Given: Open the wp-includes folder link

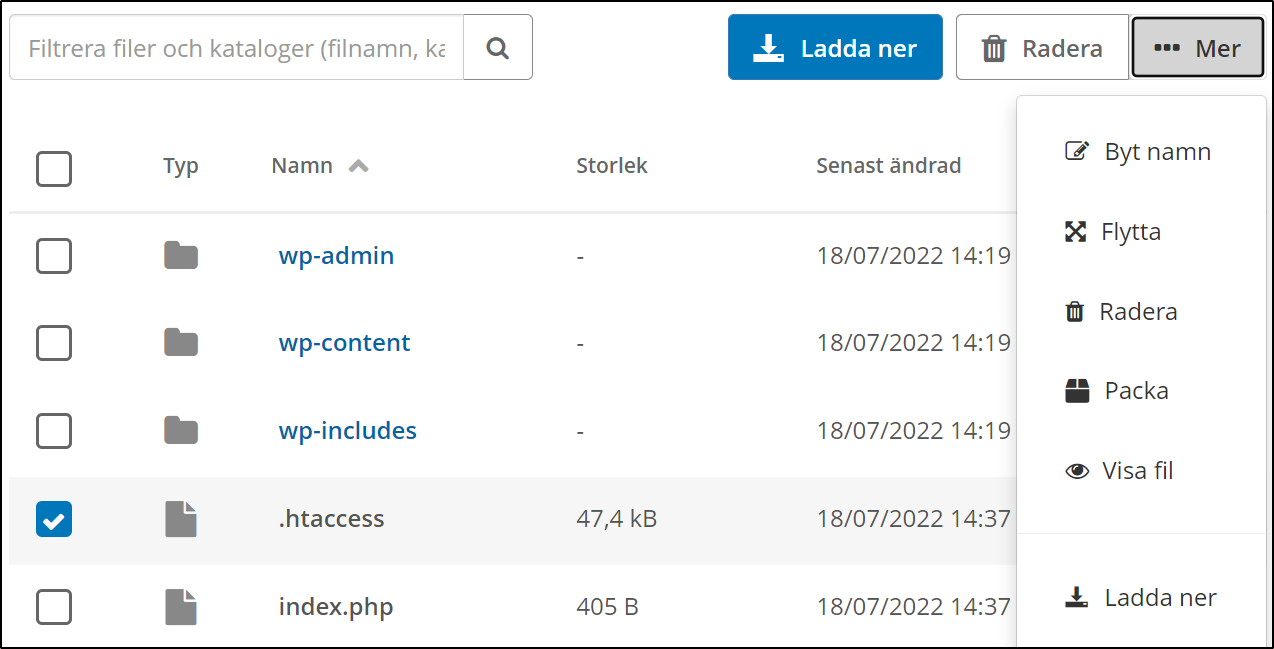Looking at the screenshot, I should (x=347, y=431).
